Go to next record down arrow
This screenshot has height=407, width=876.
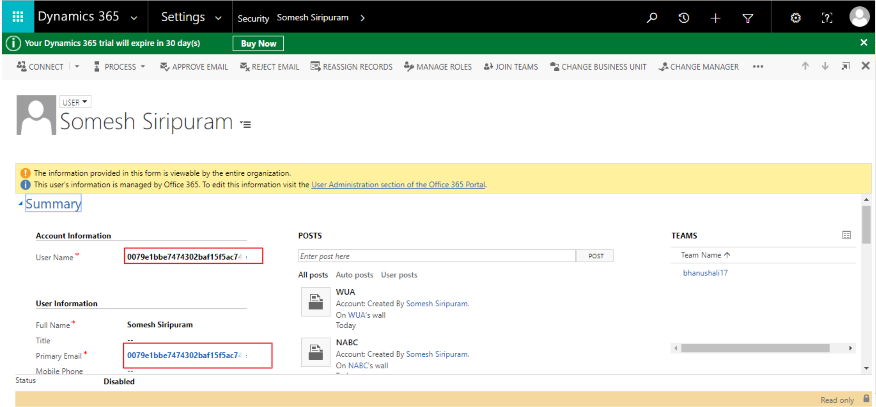tap(825, 66)
